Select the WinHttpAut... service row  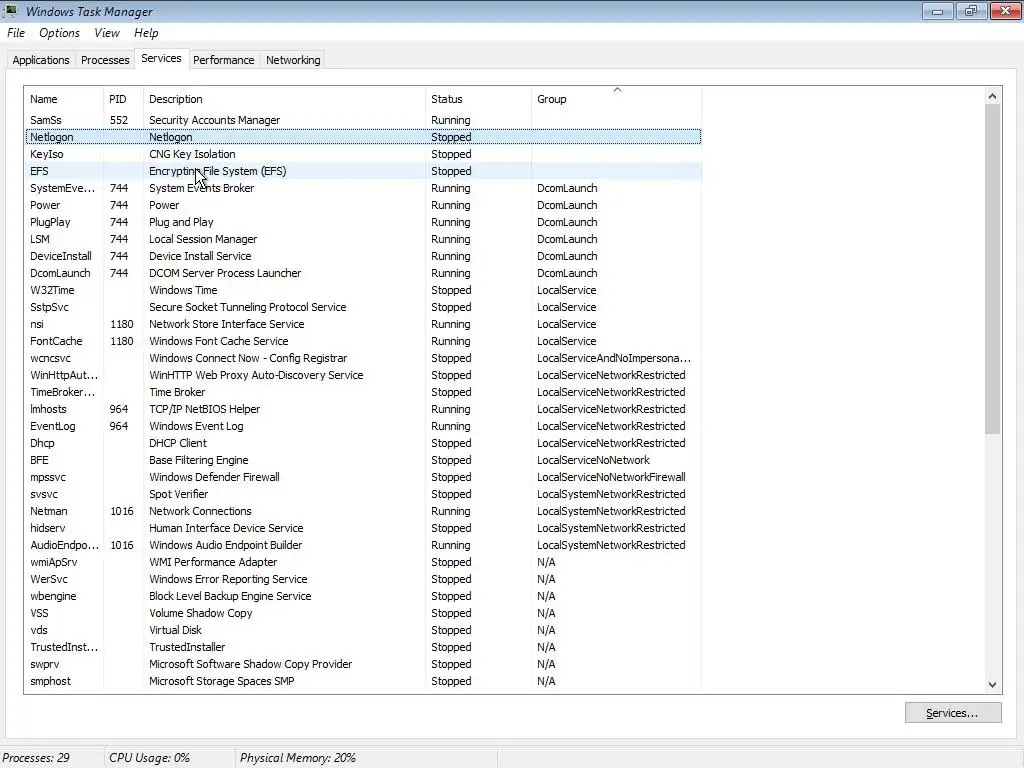[x=363, y=375]
